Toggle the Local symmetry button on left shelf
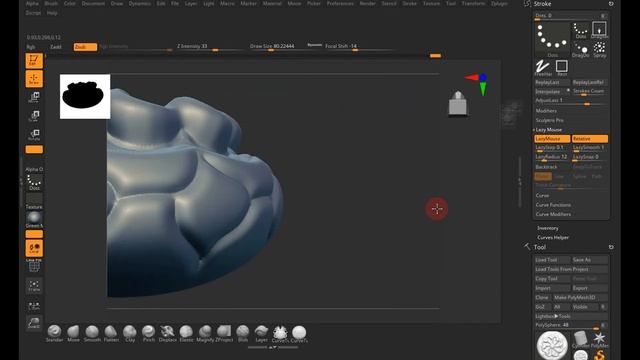Image resolution: width=640 pixels, height=360 pixels. (34, 248)
